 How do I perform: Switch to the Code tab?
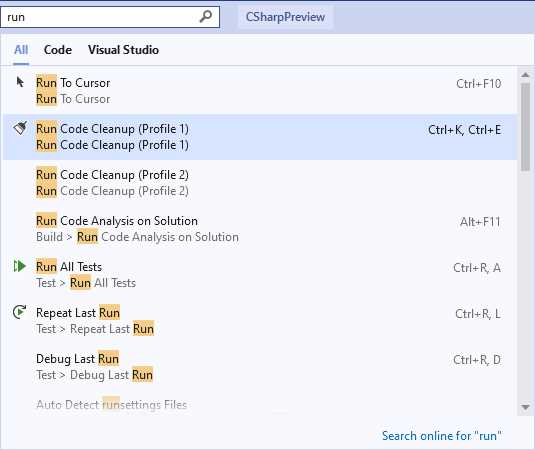point(58,50)
